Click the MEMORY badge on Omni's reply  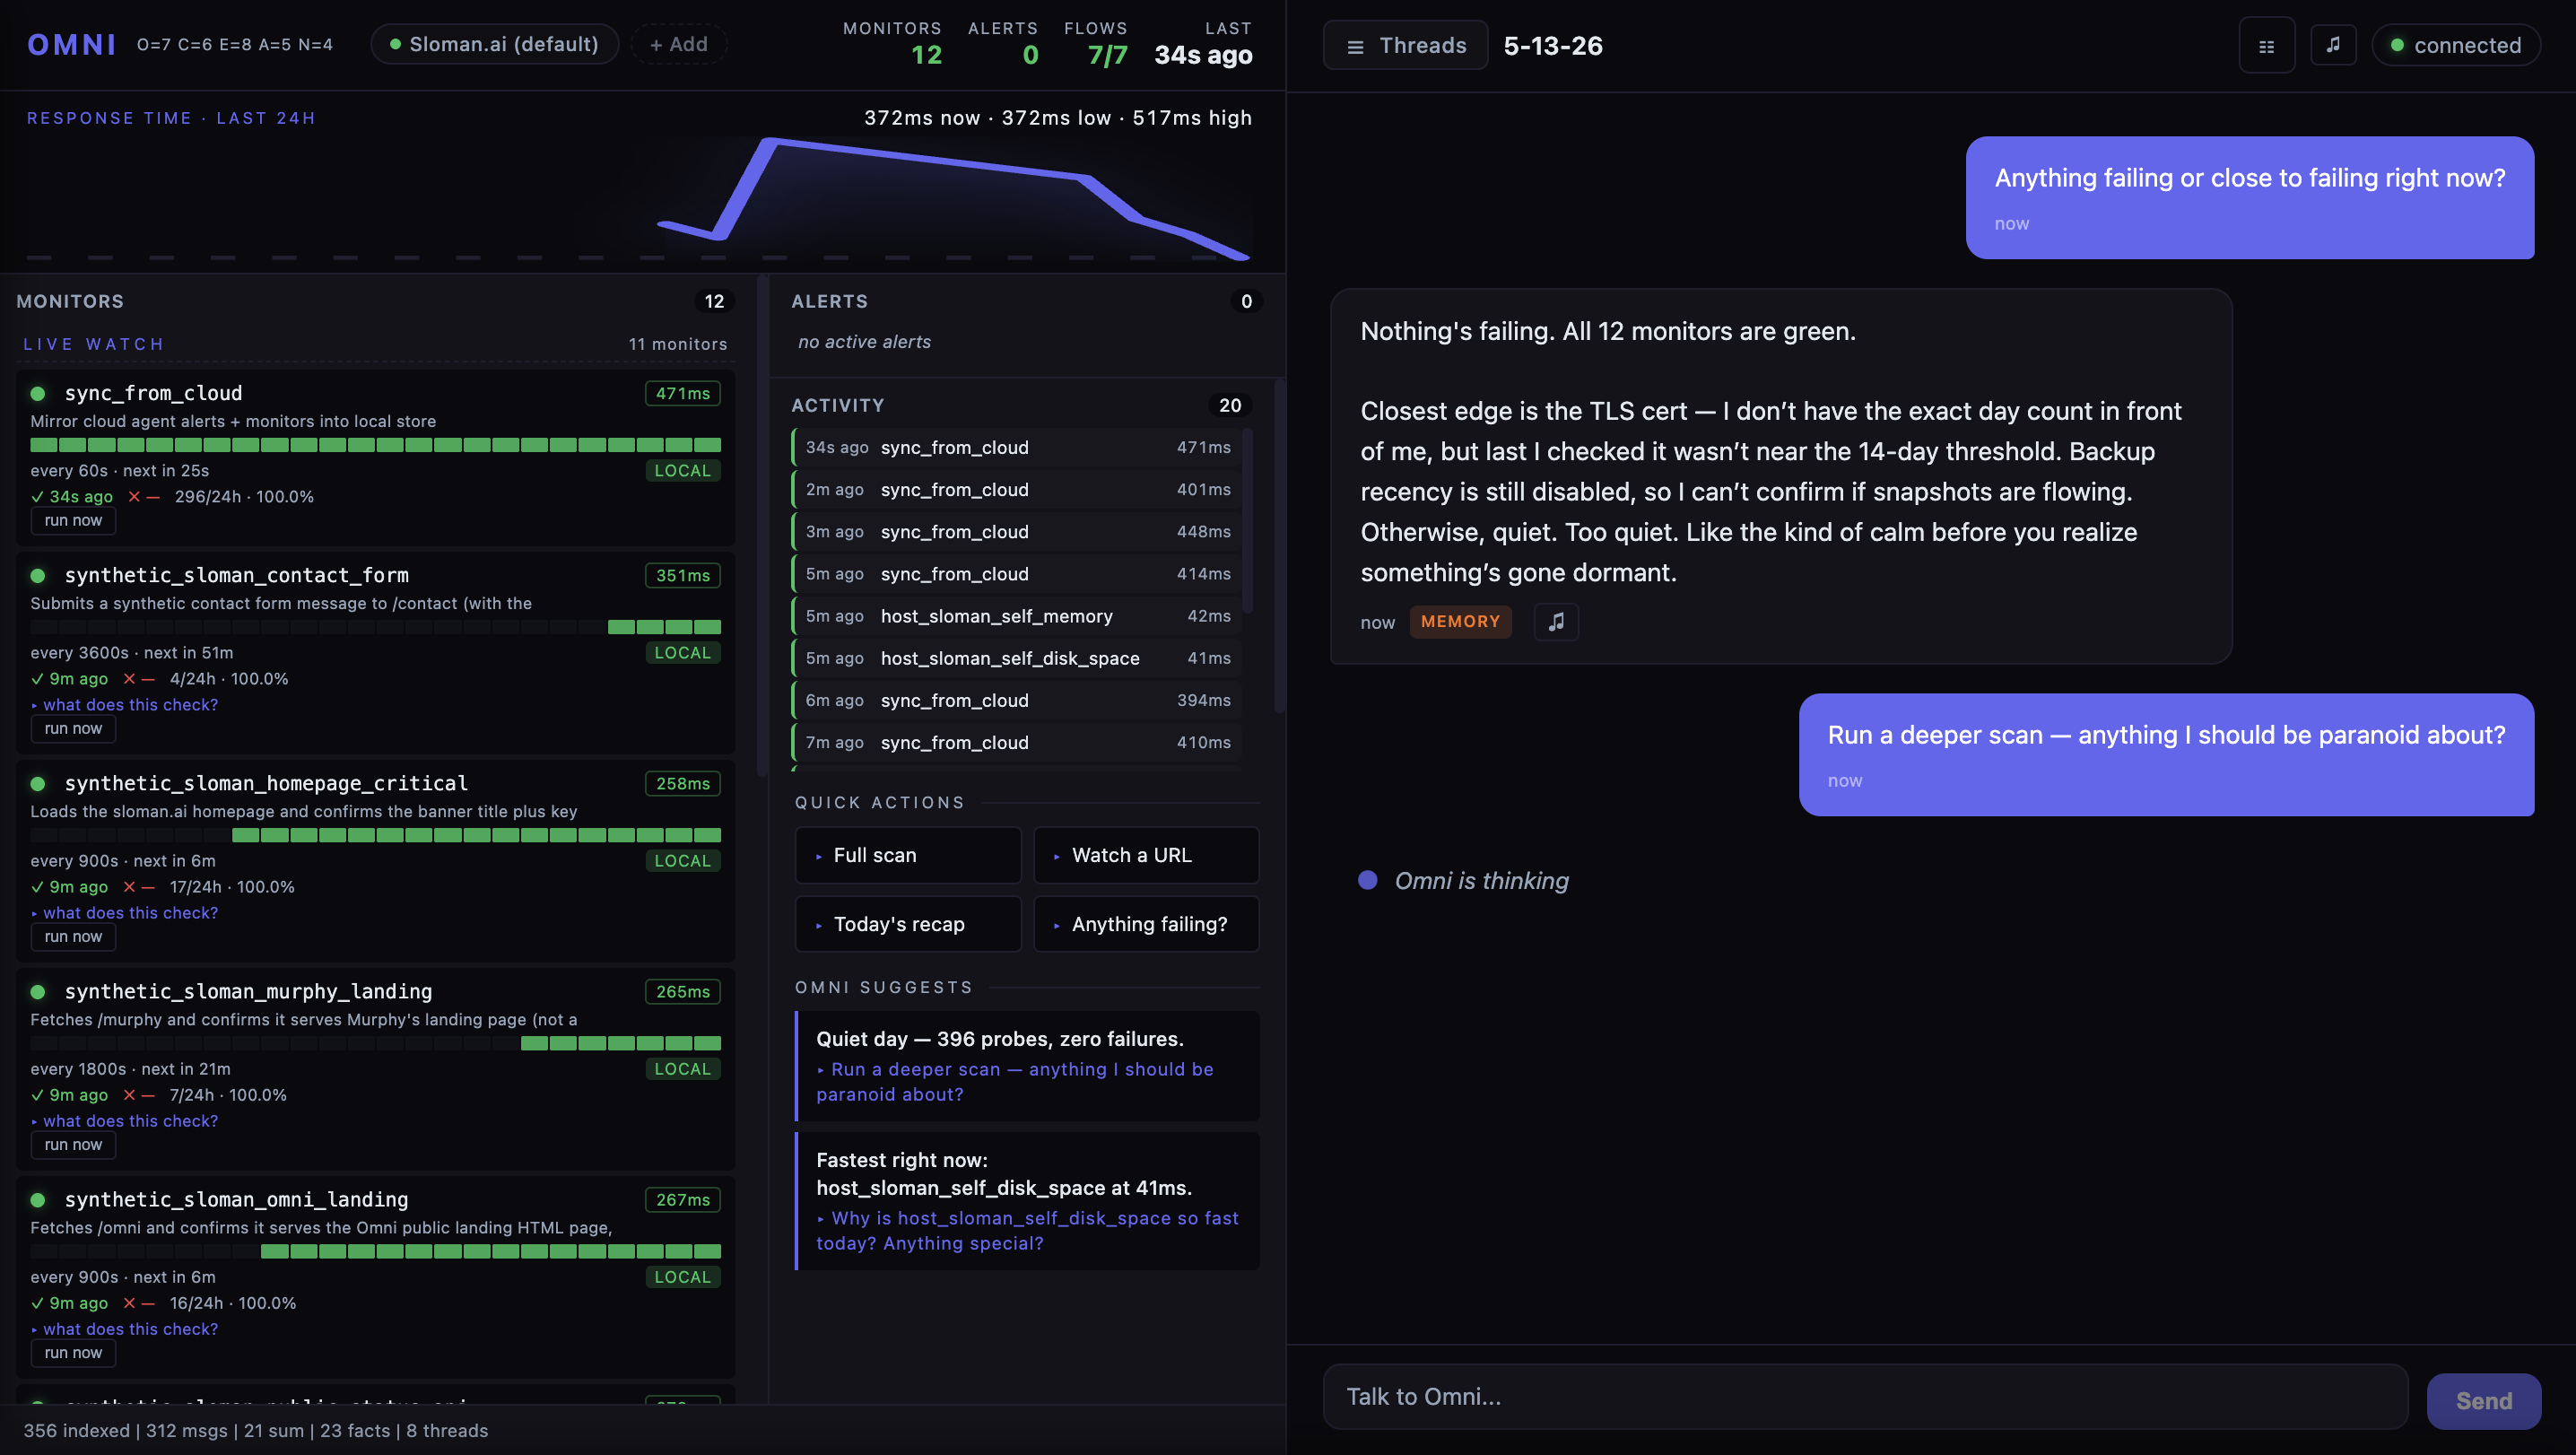(1460, 621)
